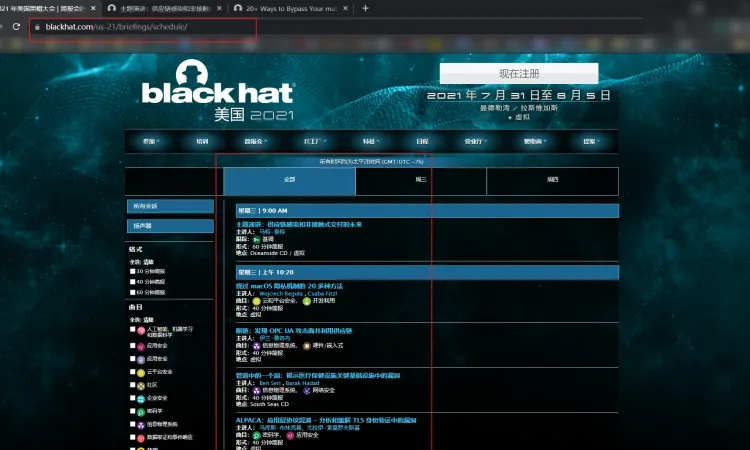Click the yellow 云平台安全 sidebar track icon
The width and height of the screenshot is (750, 450).
click(x=141, y=373)
